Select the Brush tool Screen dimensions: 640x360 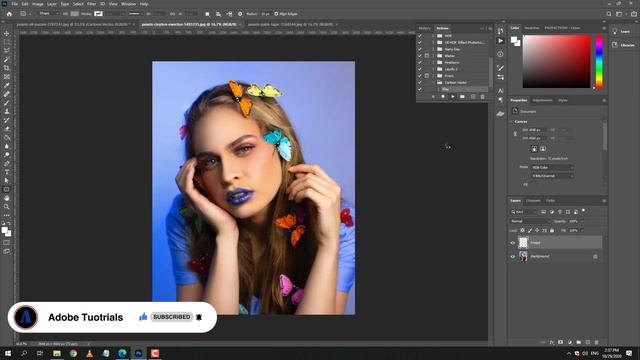(x=7, y=103)
